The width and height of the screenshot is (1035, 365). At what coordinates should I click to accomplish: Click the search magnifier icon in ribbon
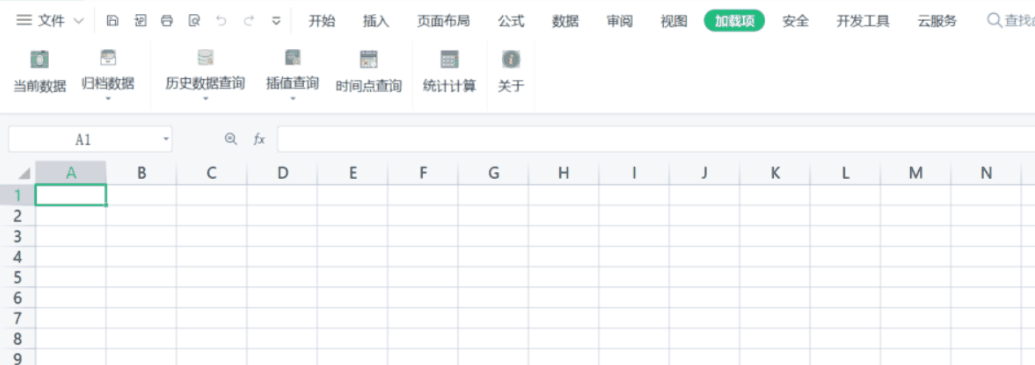click(994, 20)
